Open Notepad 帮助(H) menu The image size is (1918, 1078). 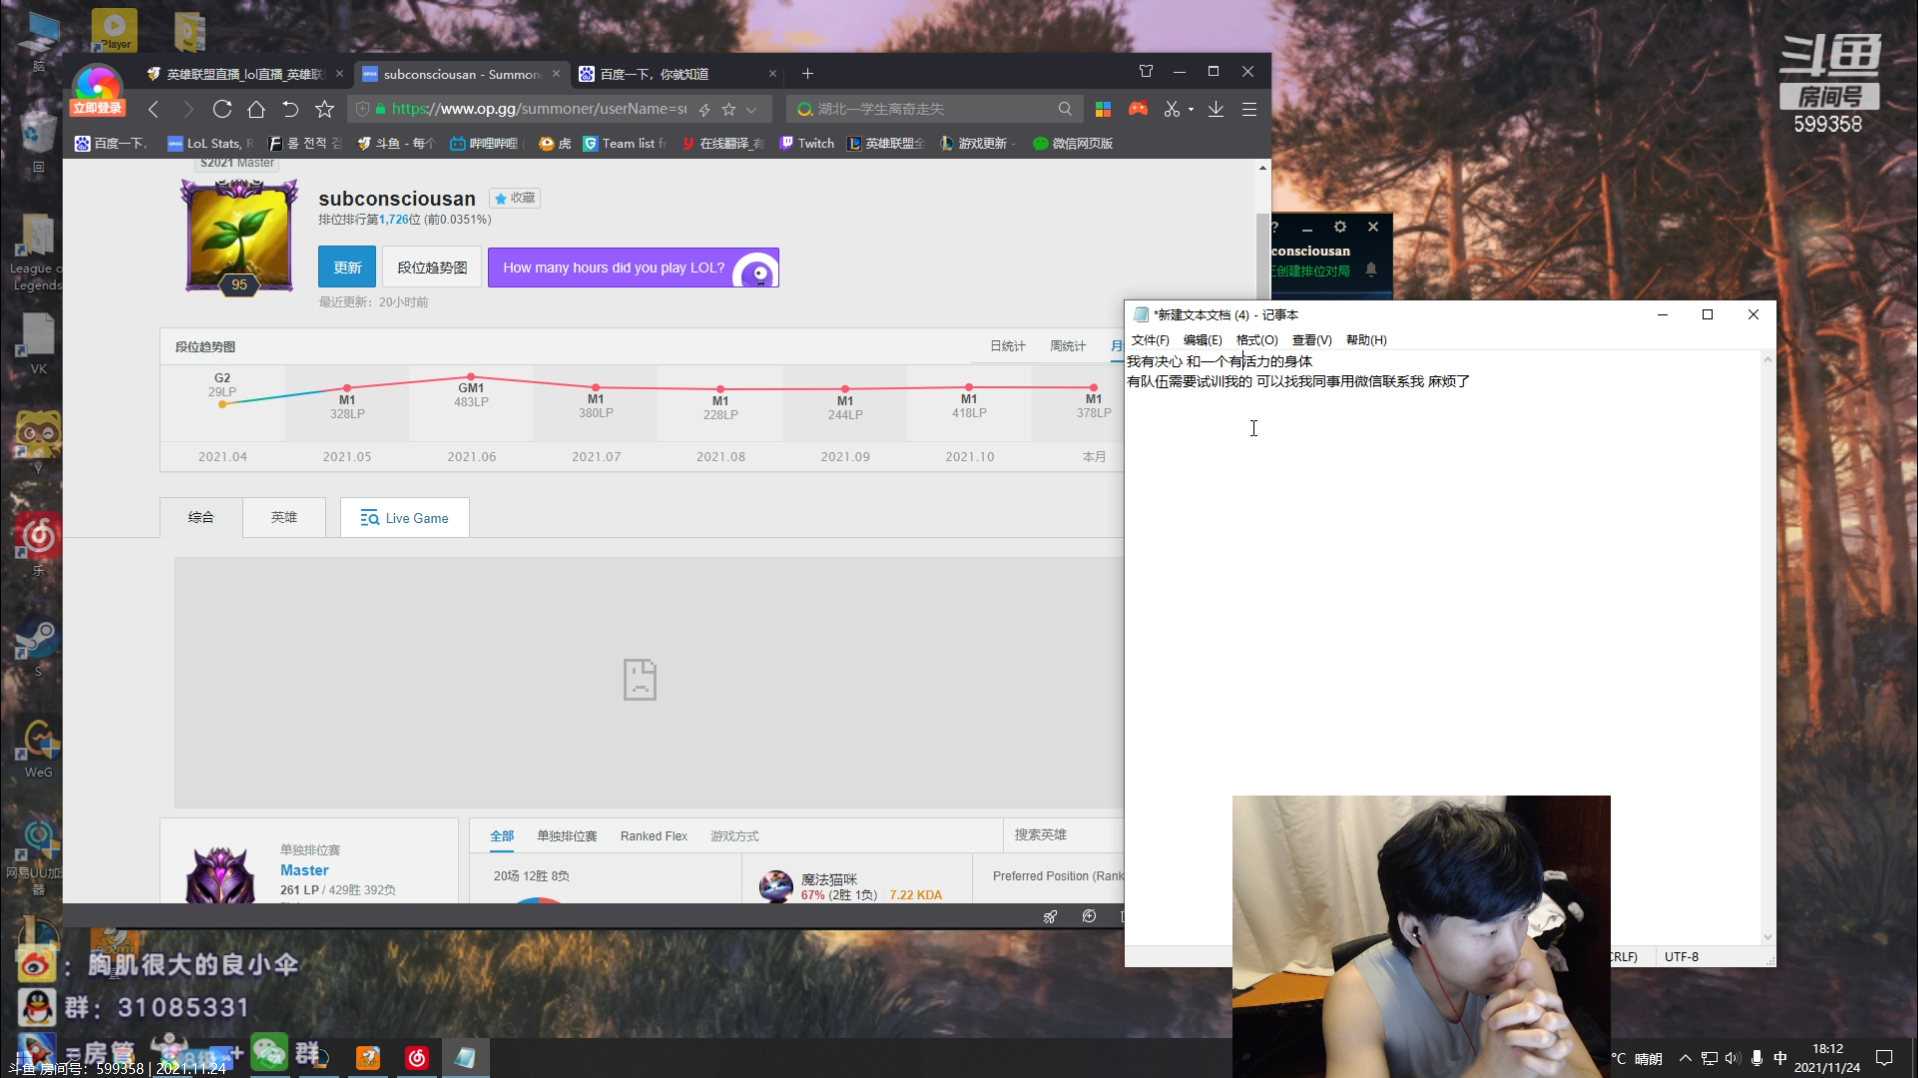tap(1366, 340)
